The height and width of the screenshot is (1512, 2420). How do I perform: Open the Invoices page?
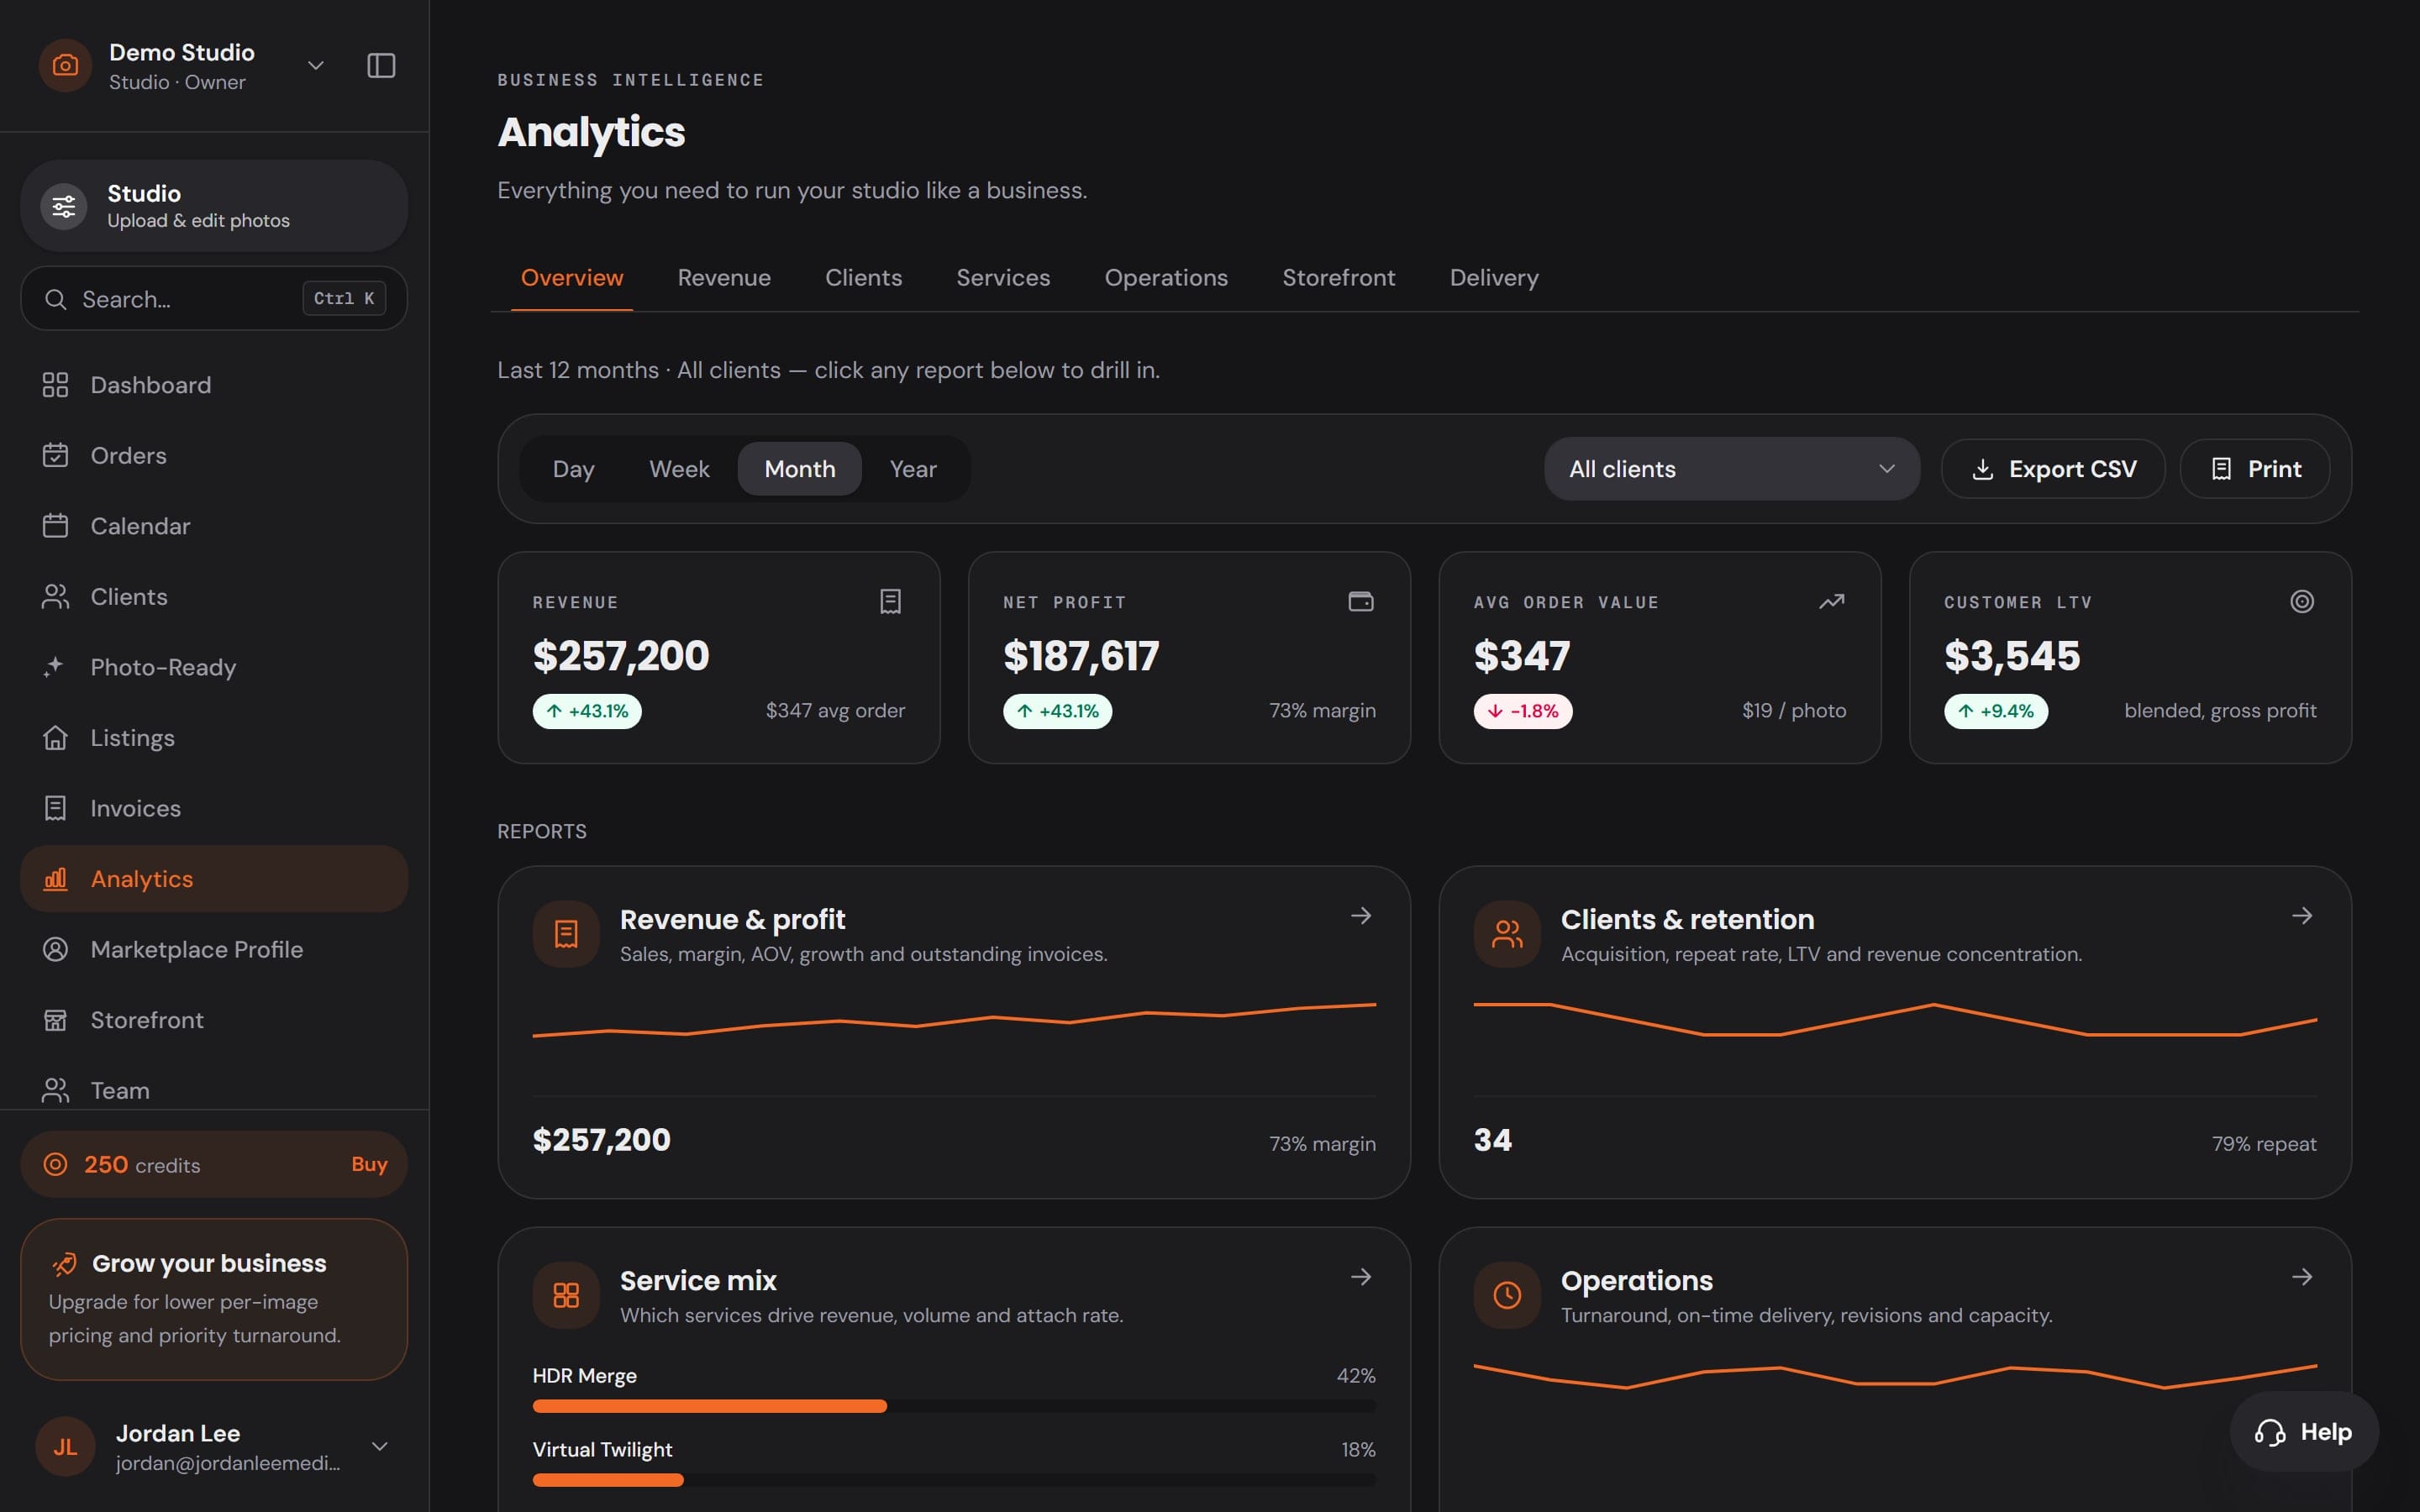pyautogui.click(x=214, y=808)
